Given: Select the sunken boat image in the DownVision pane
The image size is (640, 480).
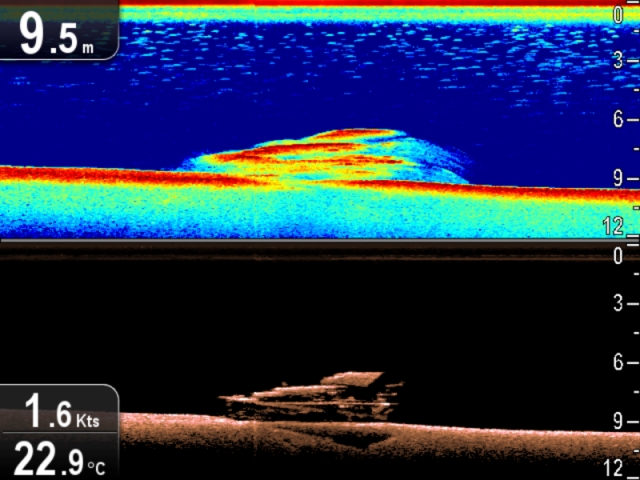Looking at the screenshot, I should click(x=312, y=396).
